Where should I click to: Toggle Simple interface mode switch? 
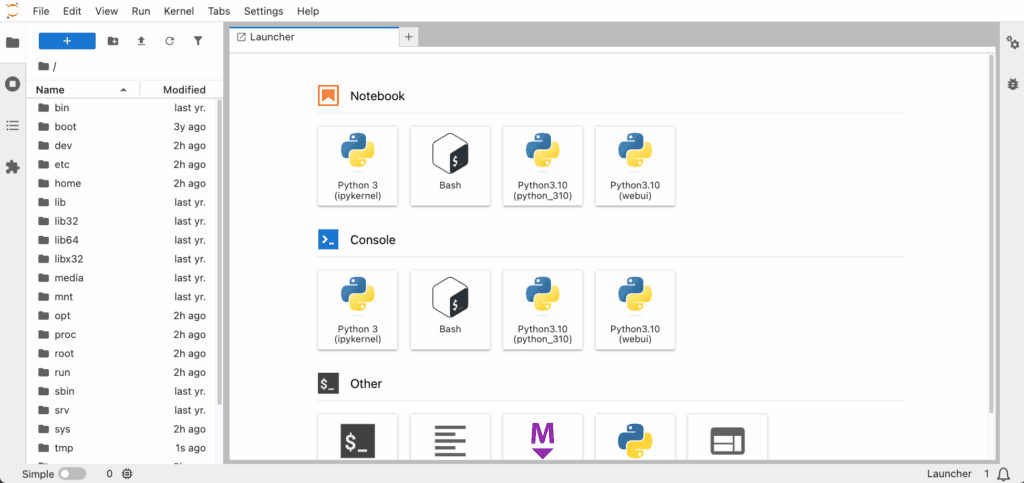[72, 474]
